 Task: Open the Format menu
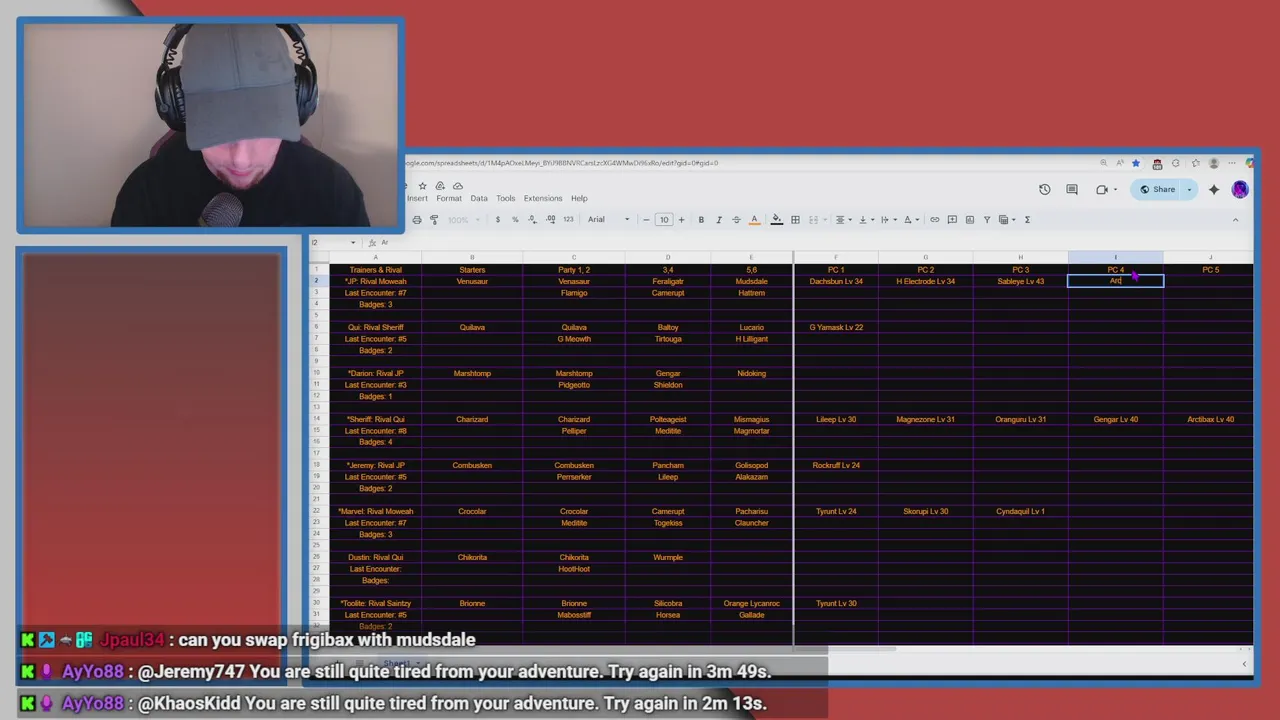coord(449,198)
